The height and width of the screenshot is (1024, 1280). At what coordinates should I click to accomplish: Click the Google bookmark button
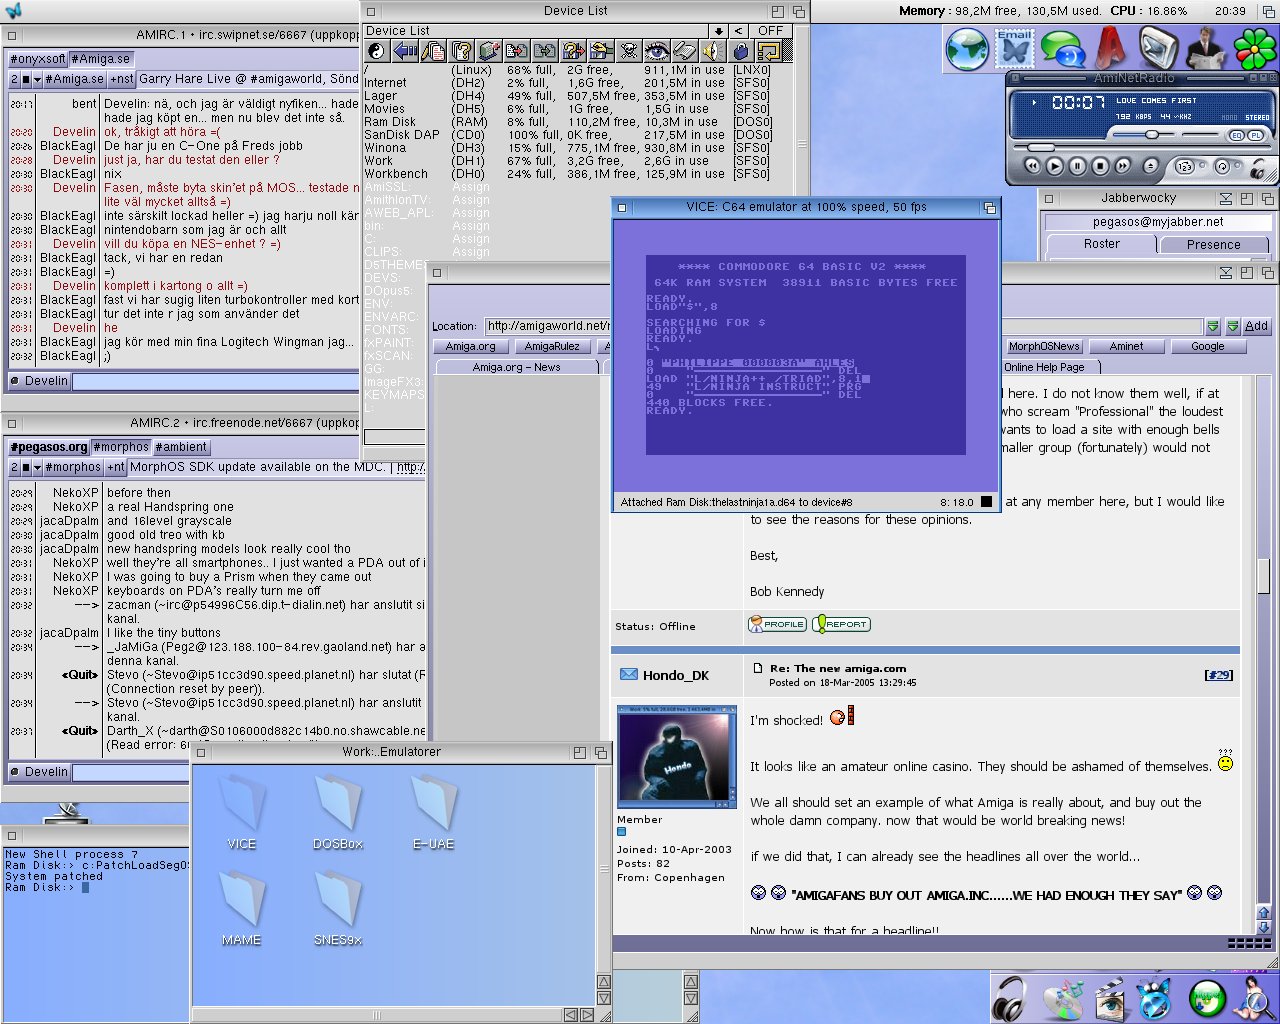[1207, 346]
